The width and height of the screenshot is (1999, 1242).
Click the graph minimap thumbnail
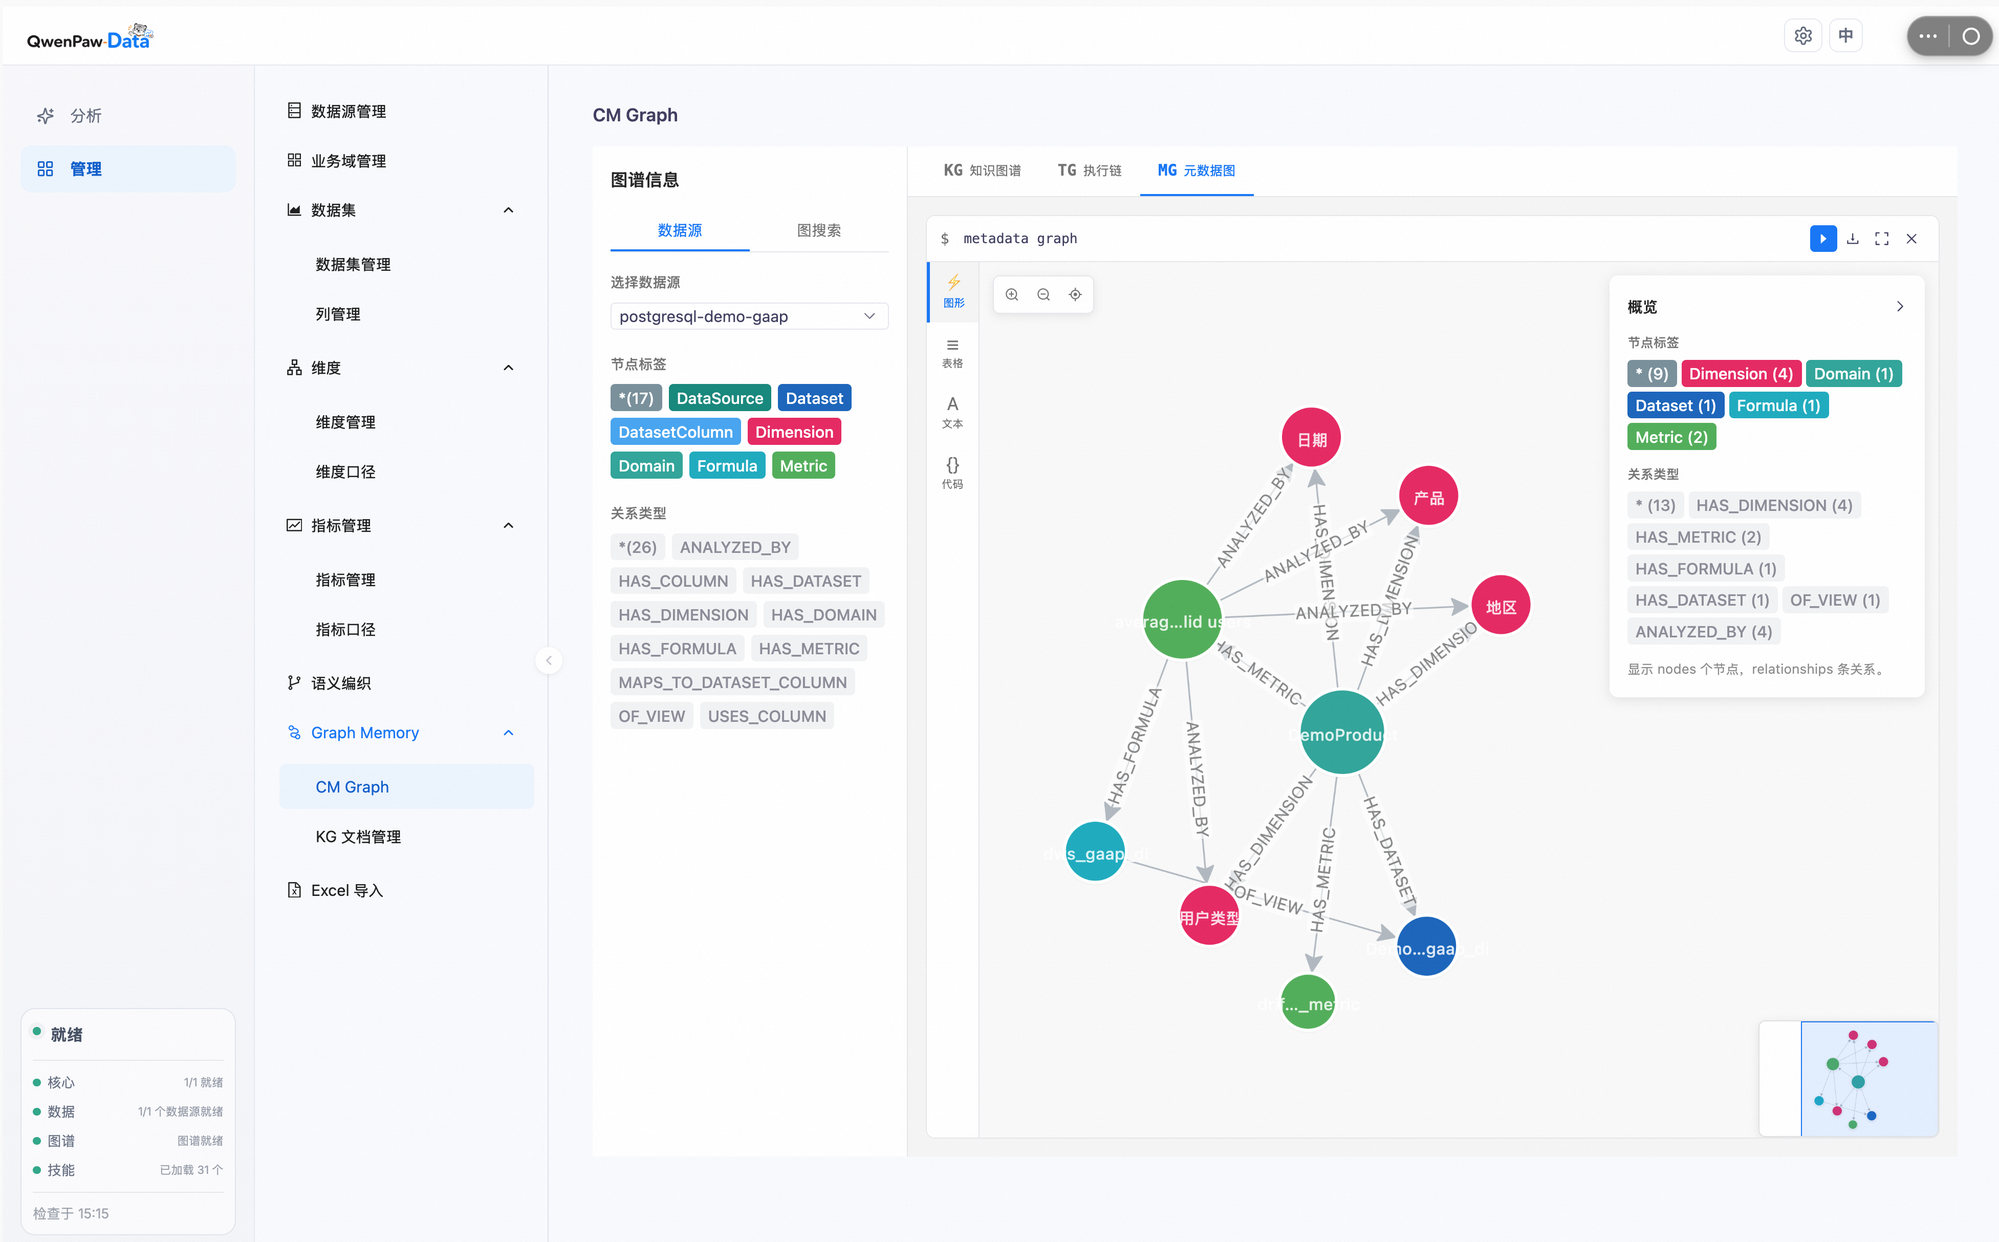point(1848,1078)
